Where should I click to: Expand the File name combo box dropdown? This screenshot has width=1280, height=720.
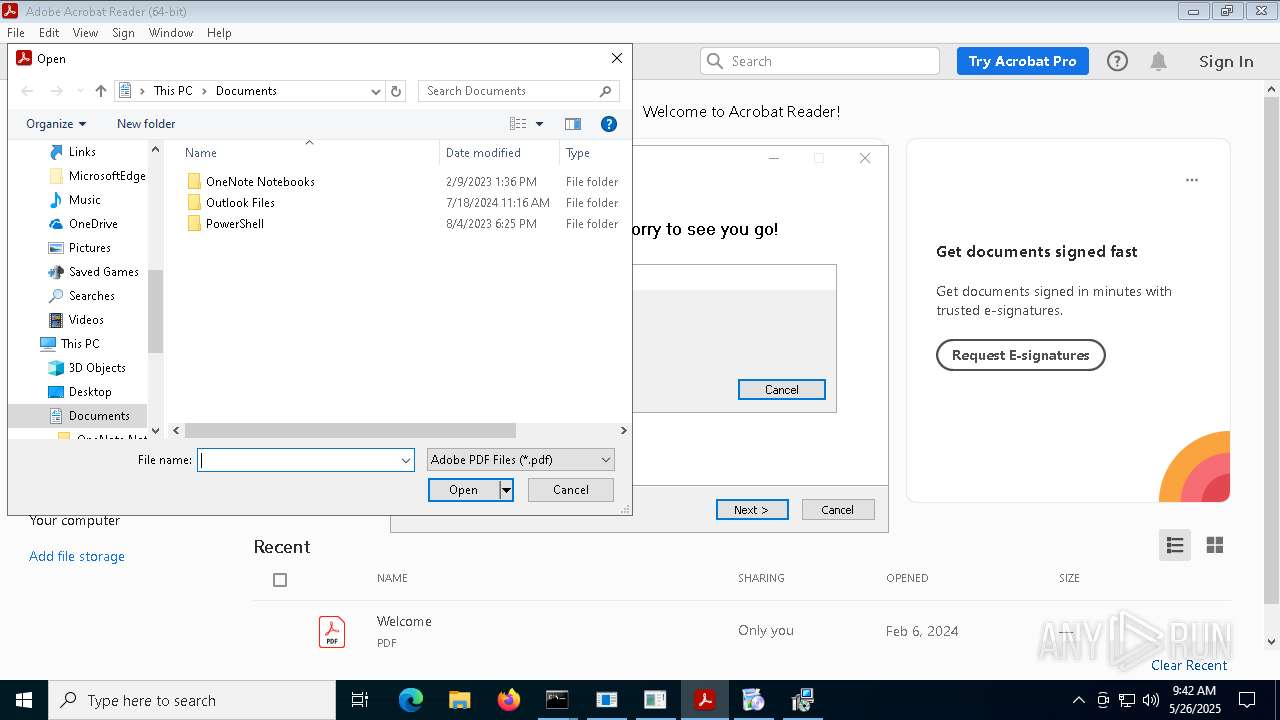(x=406, y=460)
